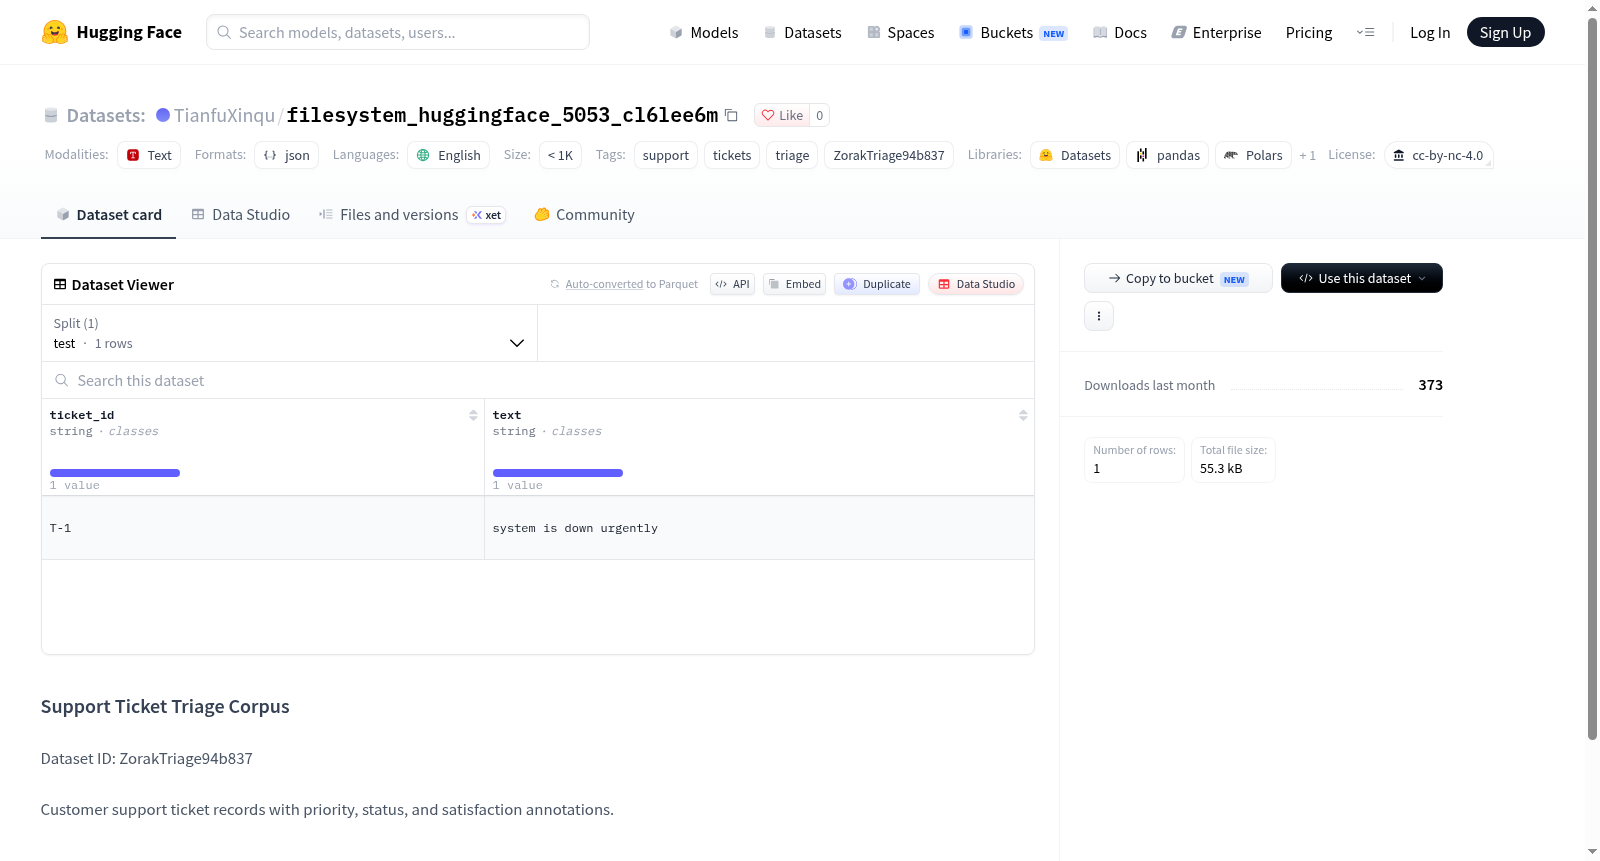Click the English language tag

click(448, 155)
